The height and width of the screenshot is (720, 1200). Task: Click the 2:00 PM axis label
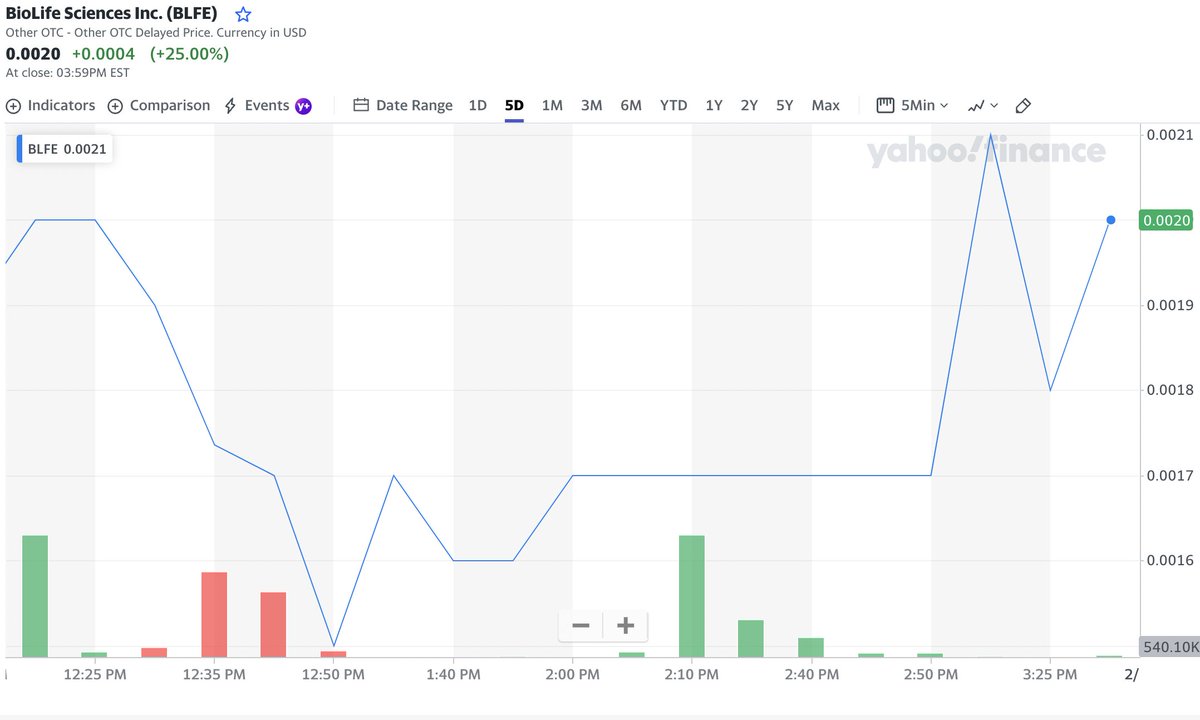coord(573,675)
